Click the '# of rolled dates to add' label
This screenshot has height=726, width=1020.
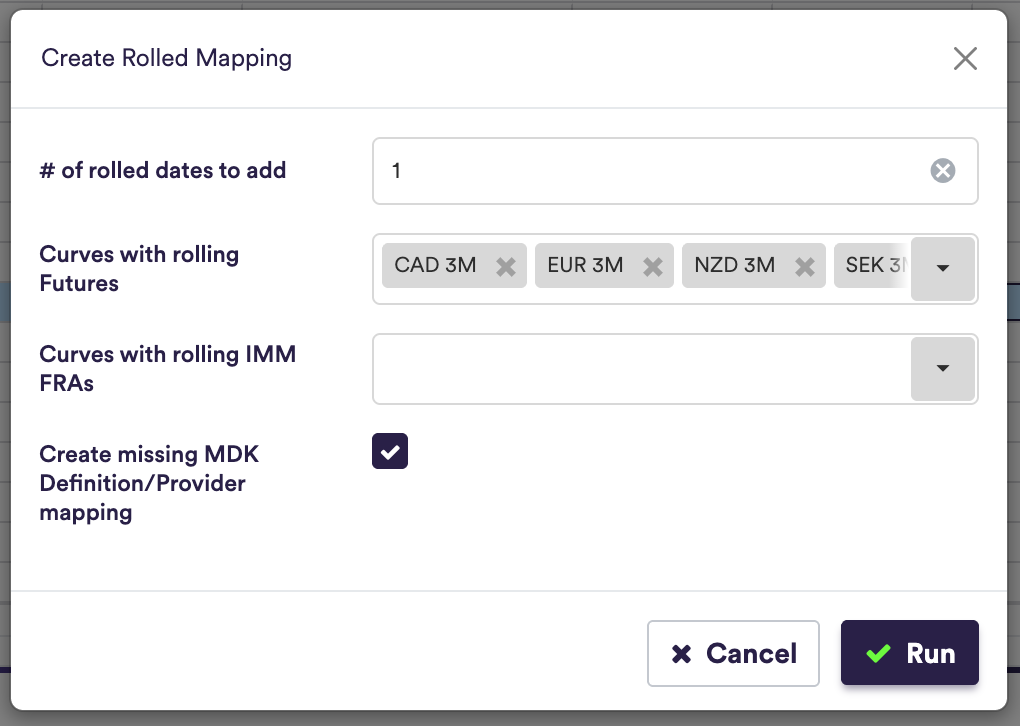click(x=163, y=170)
